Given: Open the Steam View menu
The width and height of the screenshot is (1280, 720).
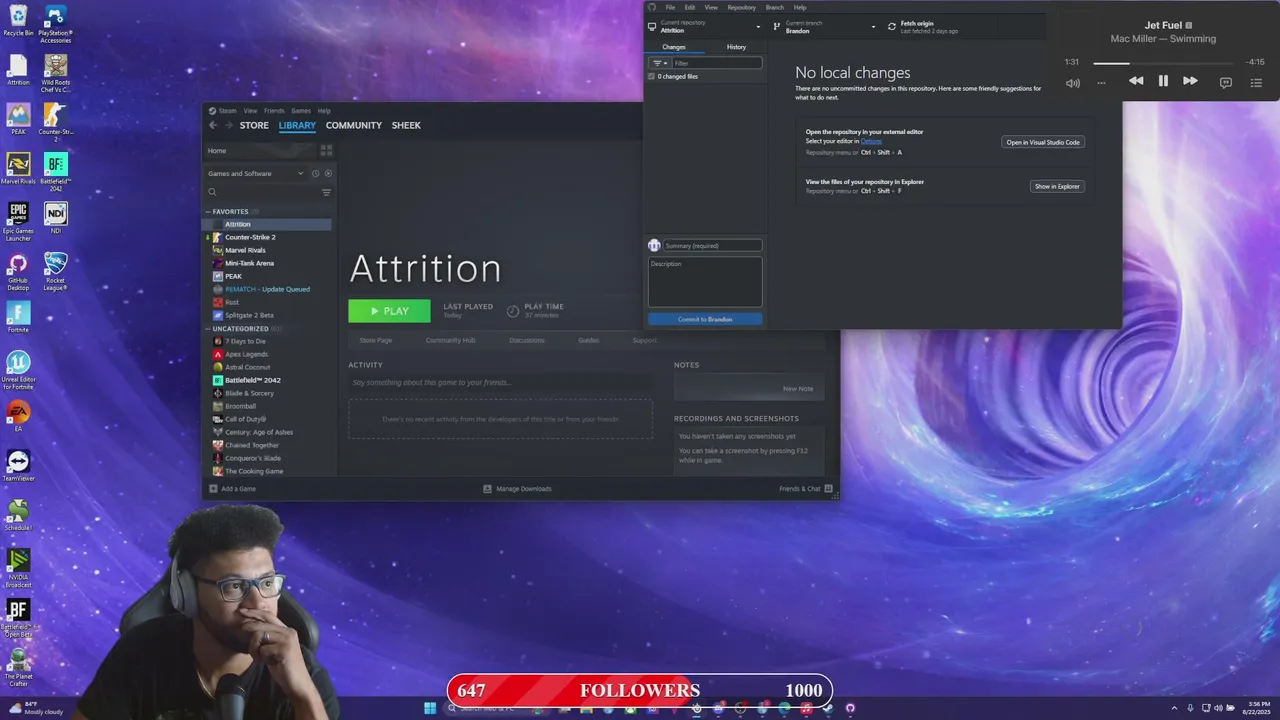Looking at the screenshot, I should coord(250,111).
